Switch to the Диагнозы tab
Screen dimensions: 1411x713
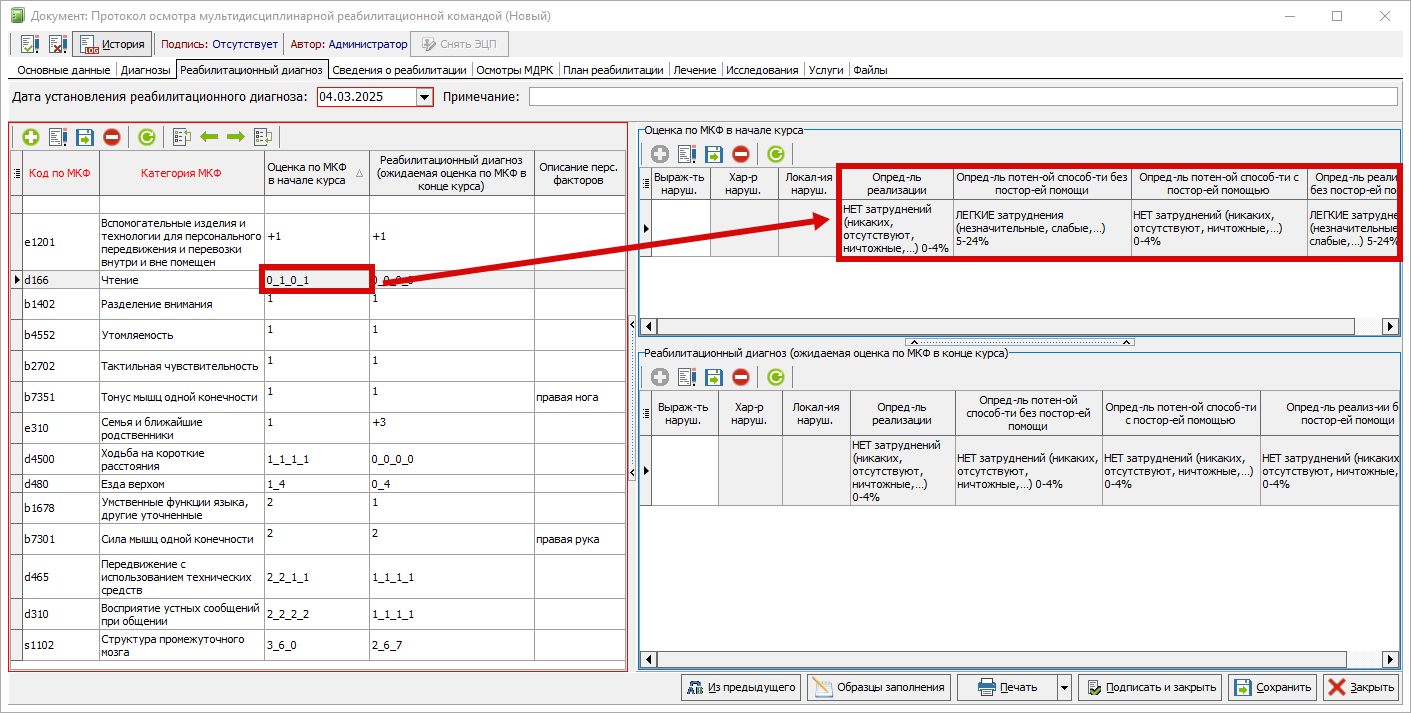pos(146,70)
